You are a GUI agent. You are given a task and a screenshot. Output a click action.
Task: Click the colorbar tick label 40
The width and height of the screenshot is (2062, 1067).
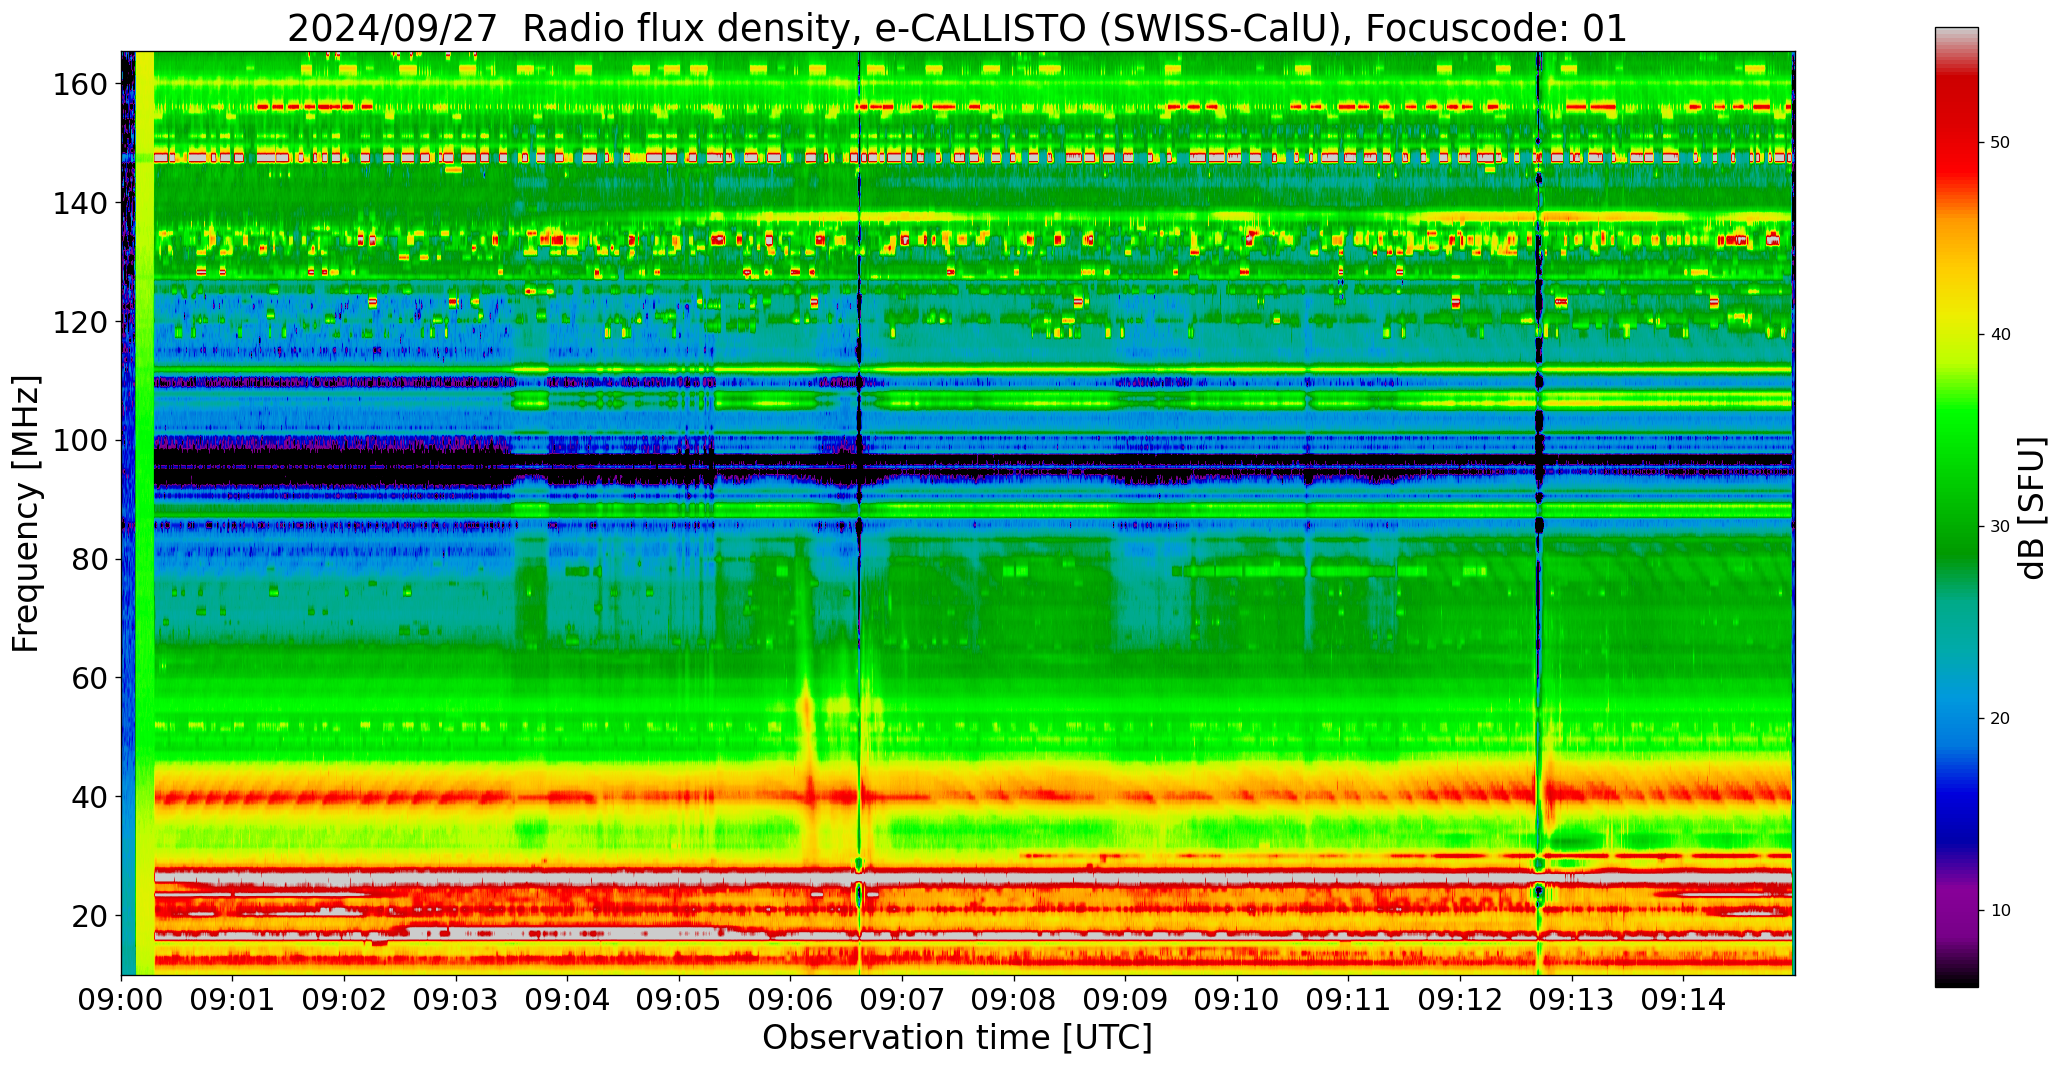(x=2001, y=334)
